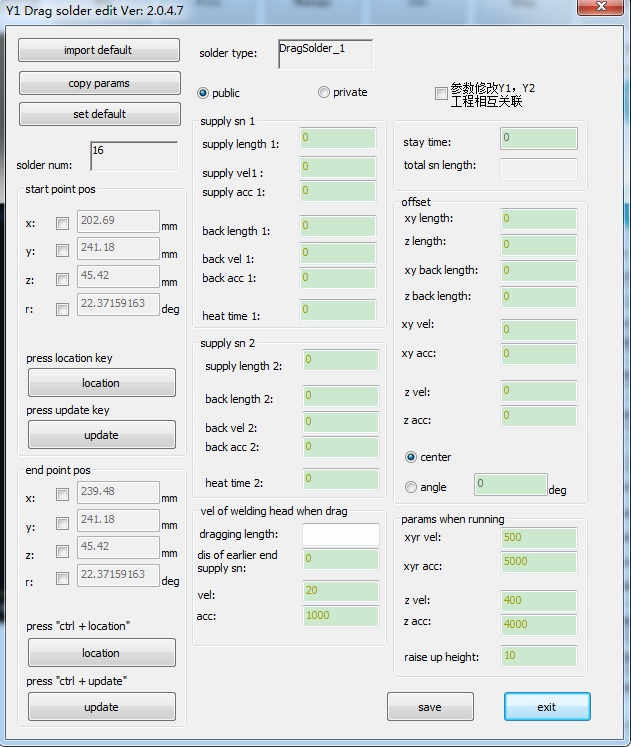Focus the stay time field

point(538,138)
